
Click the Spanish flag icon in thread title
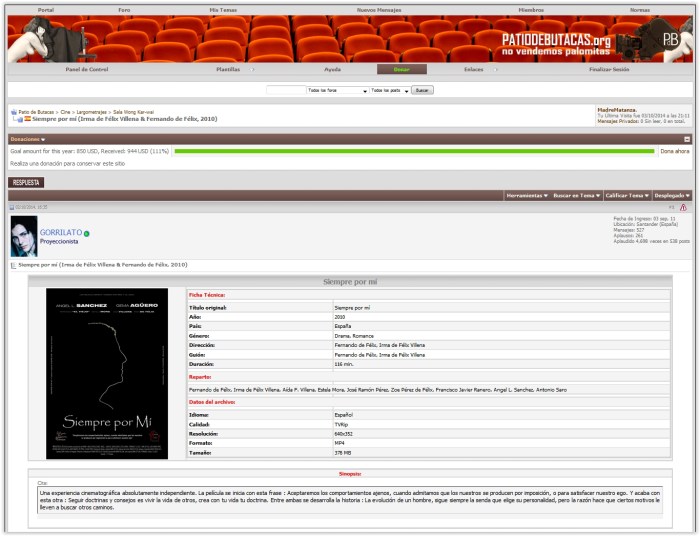[28, 119]
